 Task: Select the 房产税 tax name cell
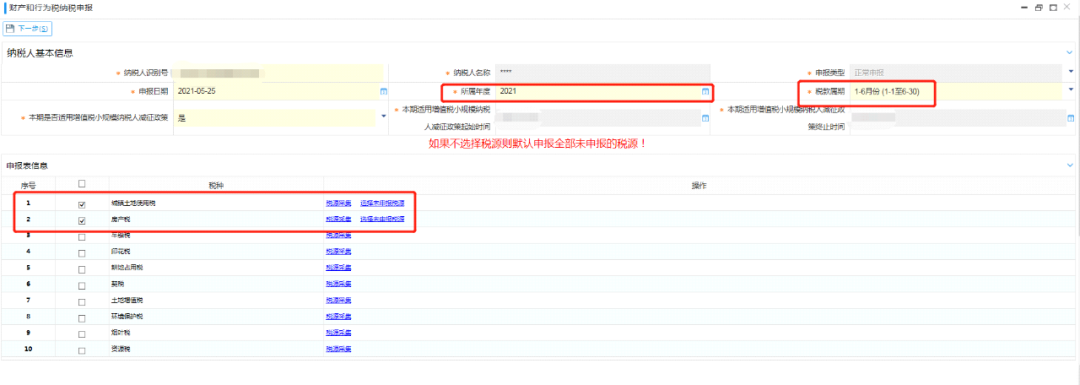pos(216,220)
